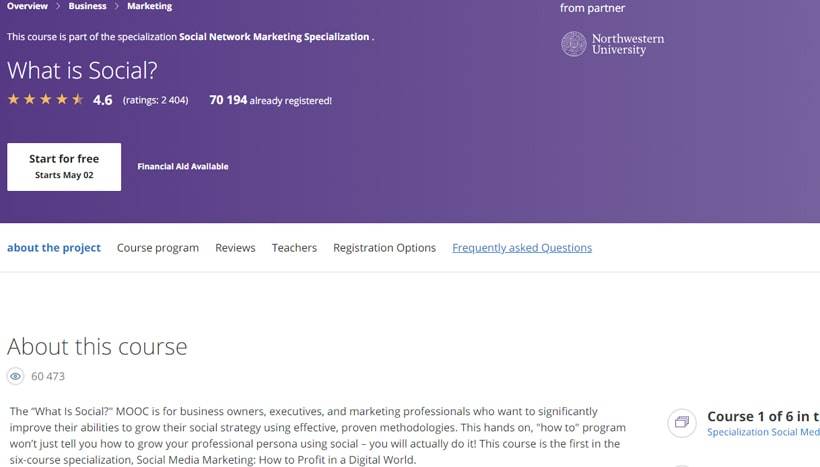
Task: Open Social Network Marketing Specialization link
Action: (x=274, y=37)
